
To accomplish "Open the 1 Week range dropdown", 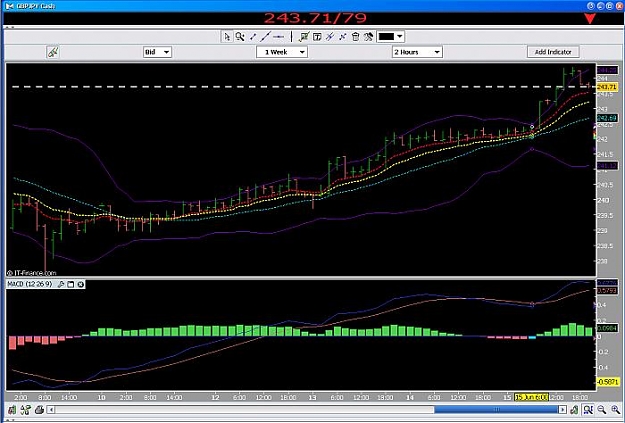I will tap(282, 52).
